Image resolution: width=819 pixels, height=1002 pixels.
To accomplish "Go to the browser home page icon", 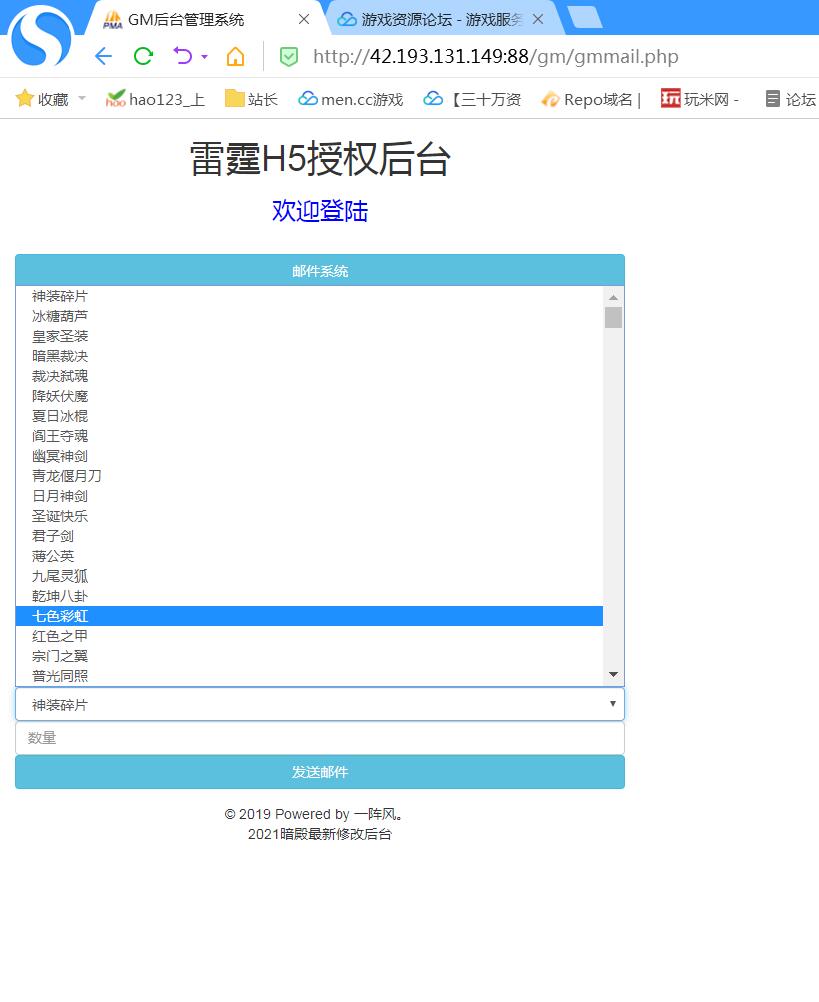I will 235,56.
